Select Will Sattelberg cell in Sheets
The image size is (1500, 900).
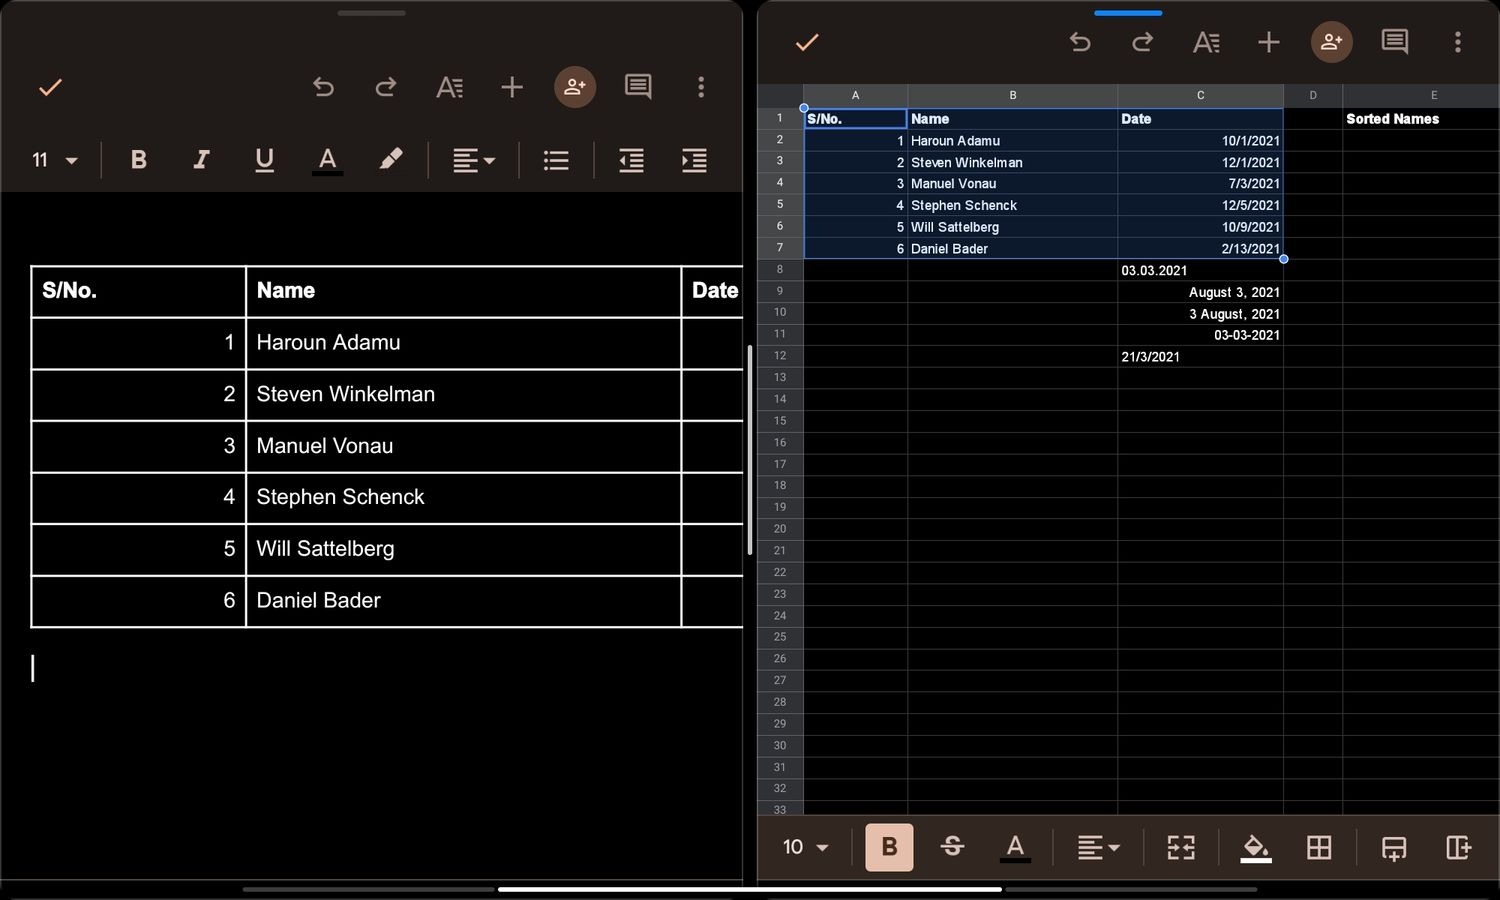pyautogui.click(x=1012, y=227)
